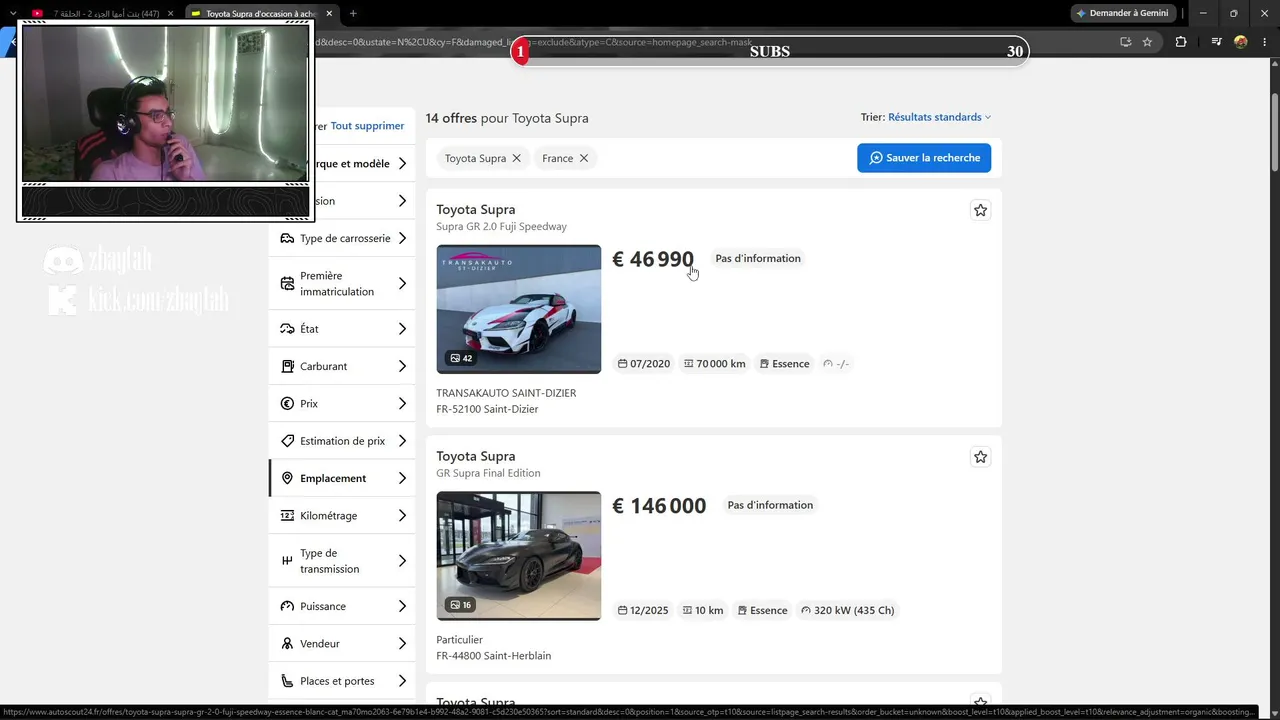Click the page vertical scrollbar

click(x=1275, y=130)
